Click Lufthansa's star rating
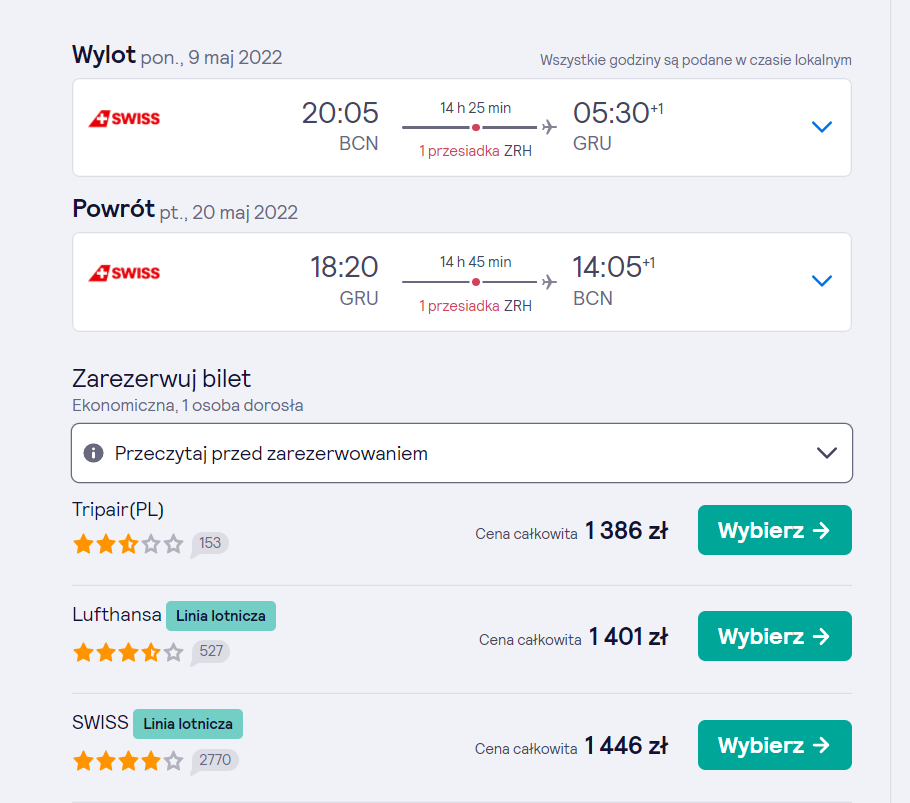 [128, 652]
